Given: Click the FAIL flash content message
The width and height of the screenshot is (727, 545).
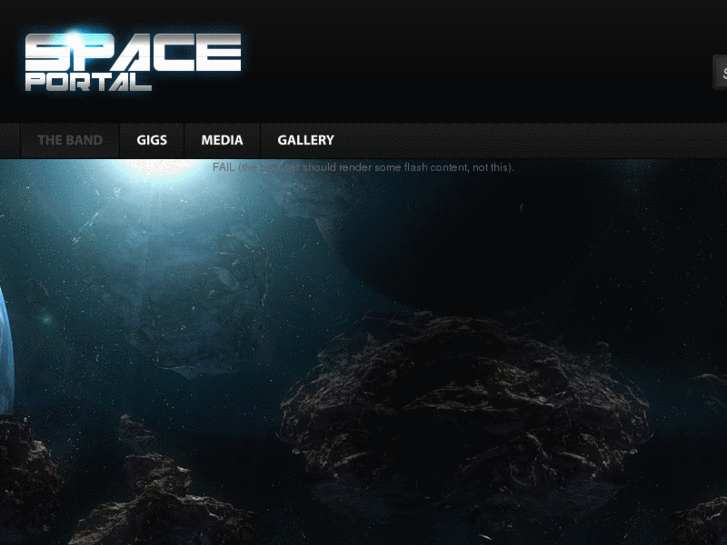Looking at the screenshot, I should [x=363, y=167].
